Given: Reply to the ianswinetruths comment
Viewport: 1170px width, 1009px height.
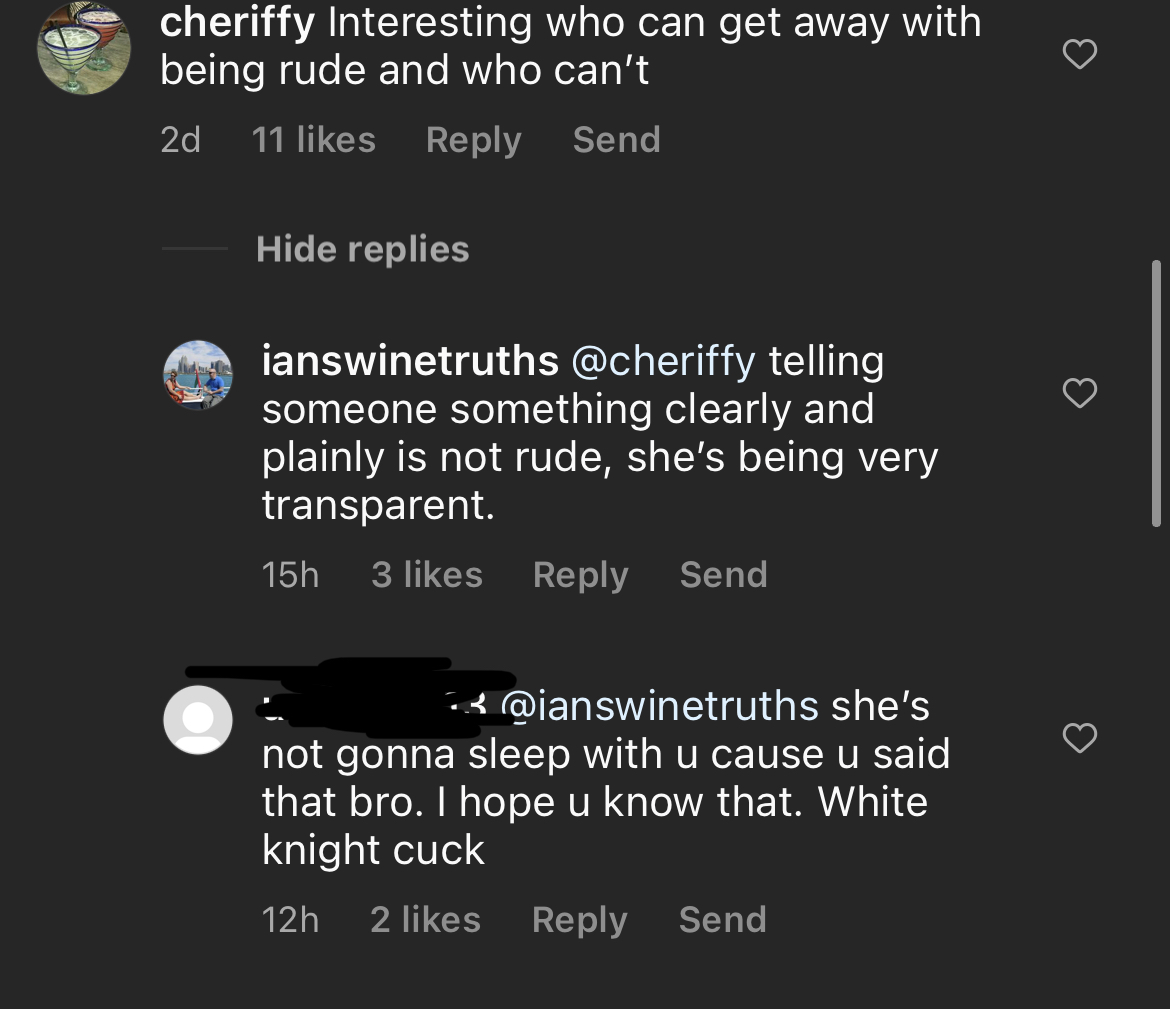Looking at the screenshot, I should click(x=581, y=575).
